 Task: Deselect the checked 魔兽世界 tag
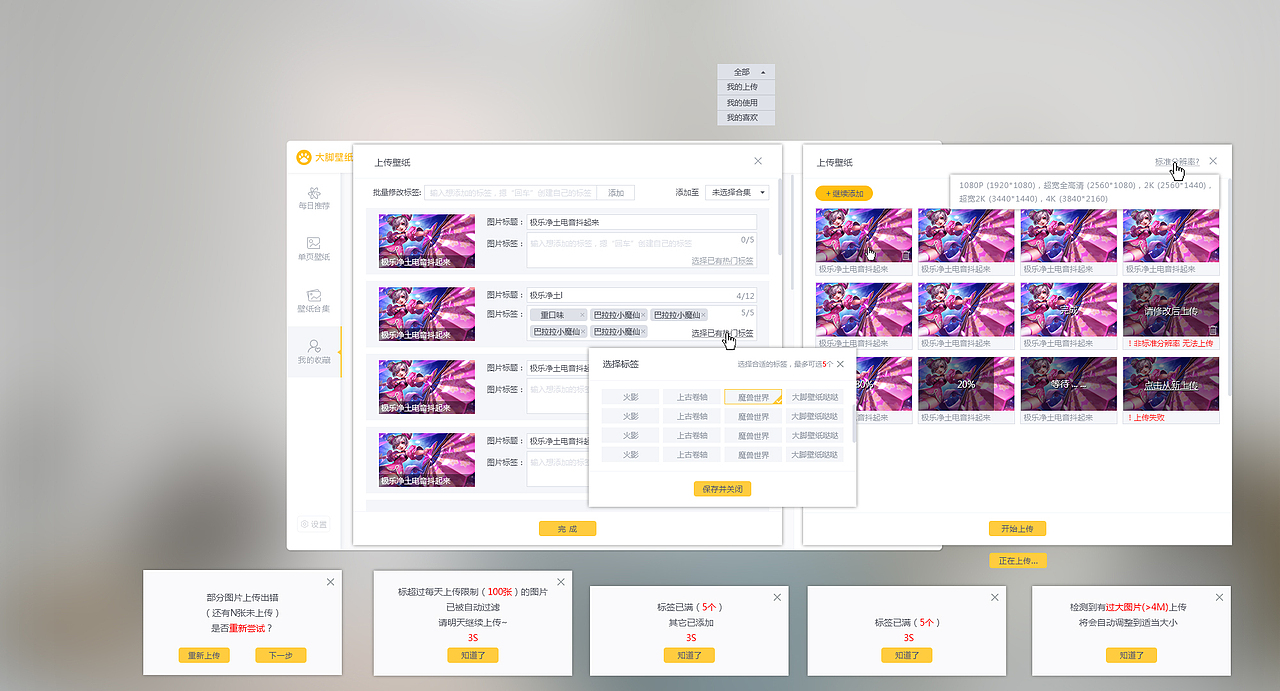(x=752, y=396)
